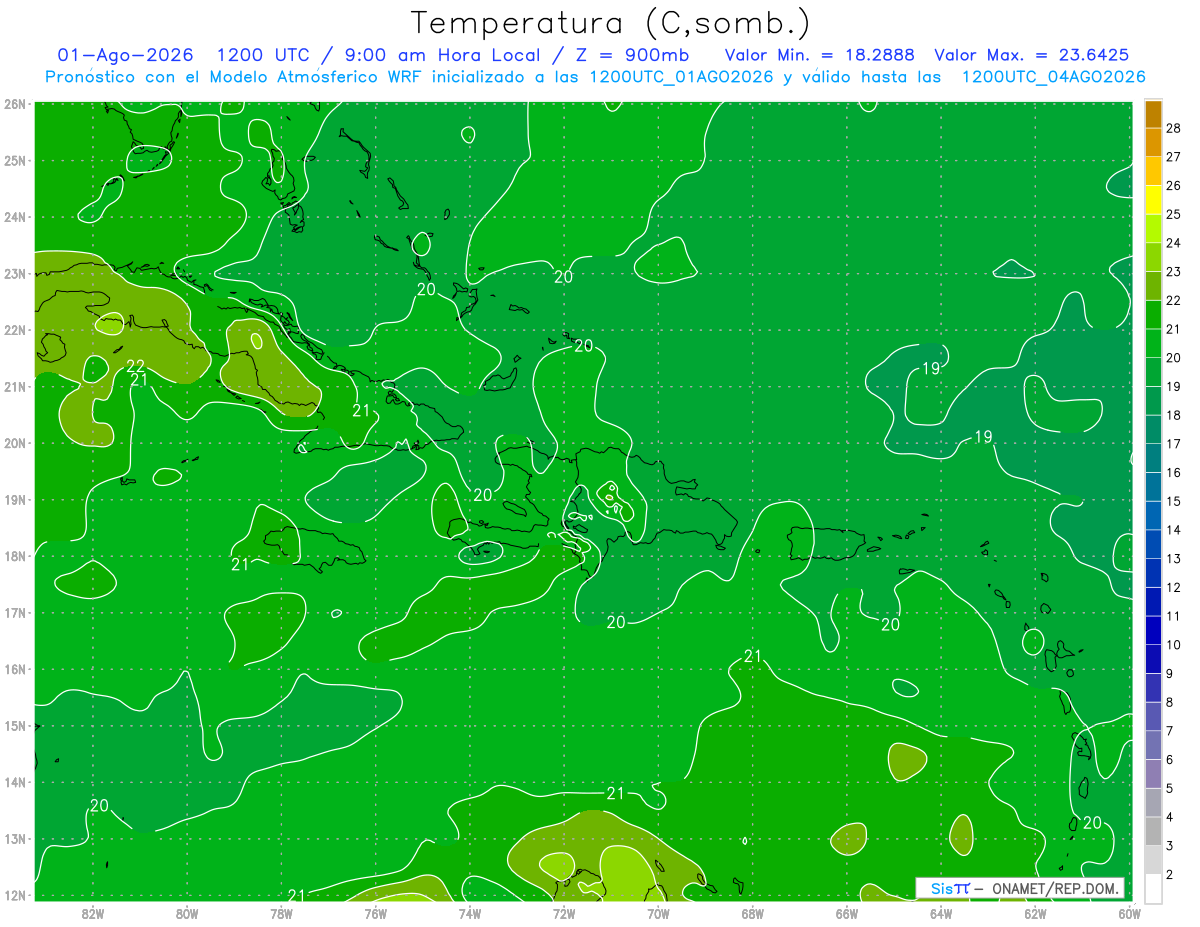Click the '21N' latitude axis label
This screenshot has height=927, width=1200.
[14, 386]
